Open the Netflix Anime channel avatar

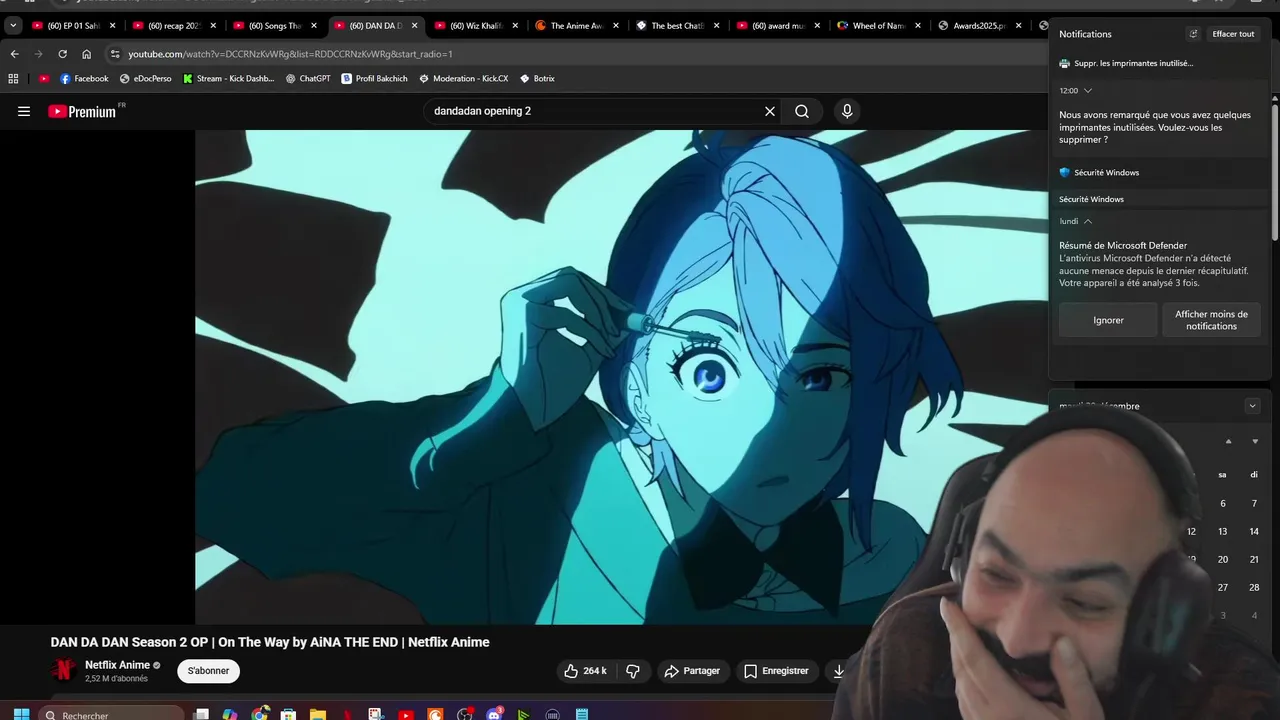coord(64,671)
